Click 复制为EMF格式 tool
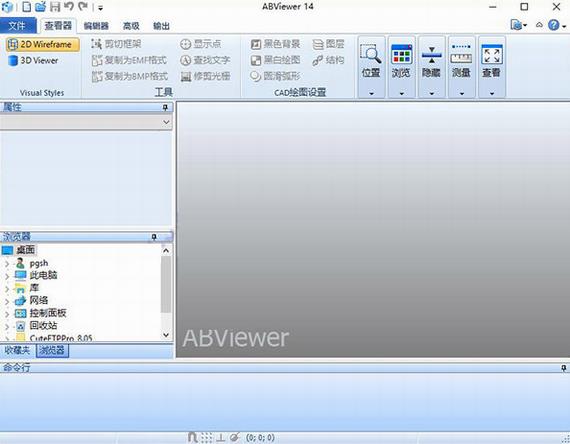Viewport: 570px width, 444px height. (129, 60)
